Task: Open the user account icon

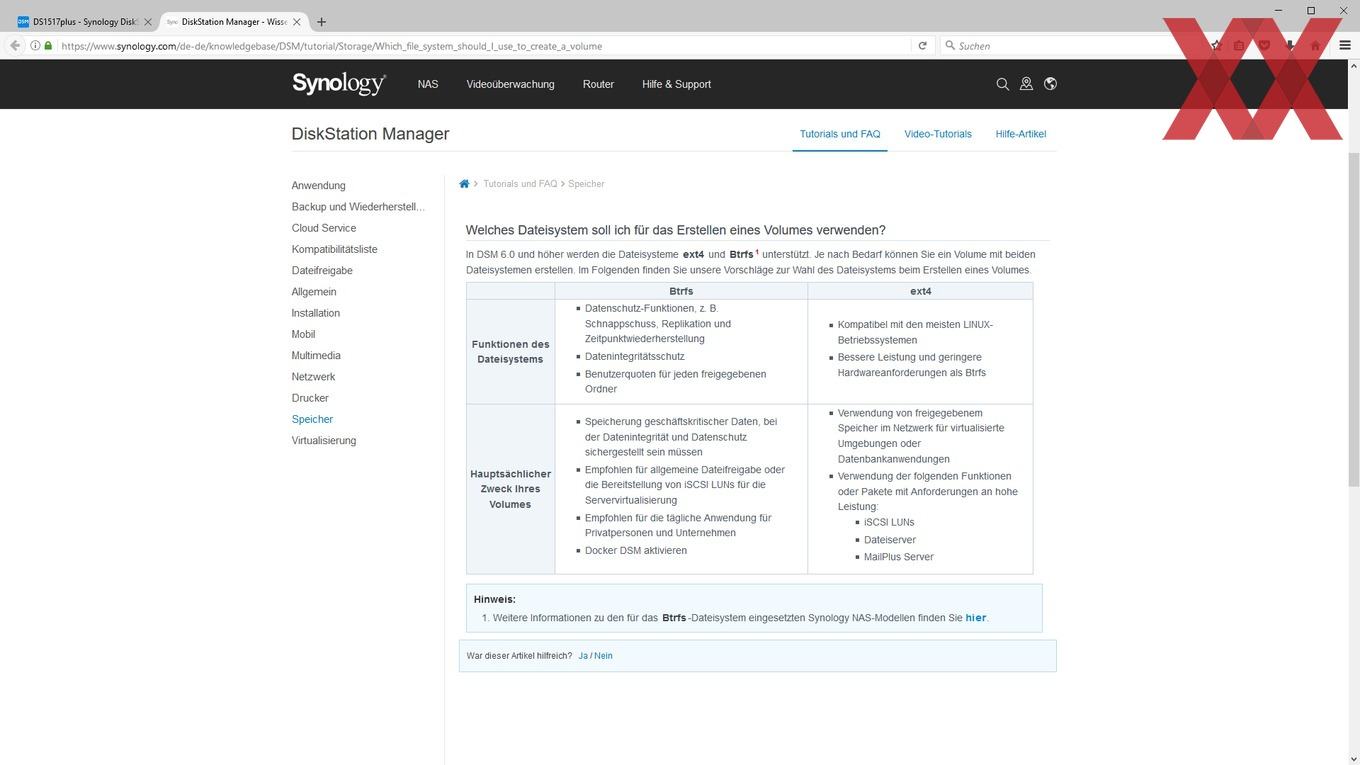Action: click(x=1026, y=84)
